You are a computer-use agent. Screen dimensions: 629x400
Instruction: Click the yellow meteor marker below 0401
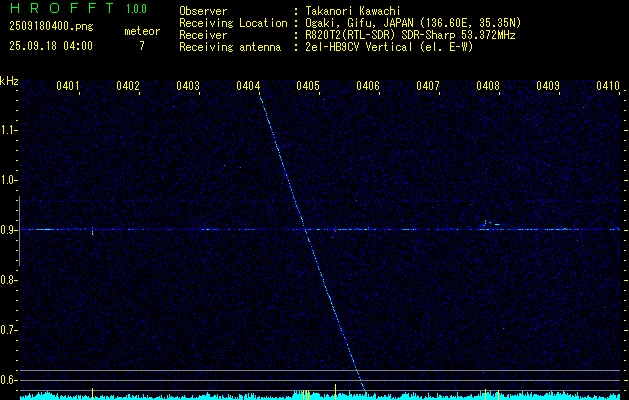tap(93, 394)
